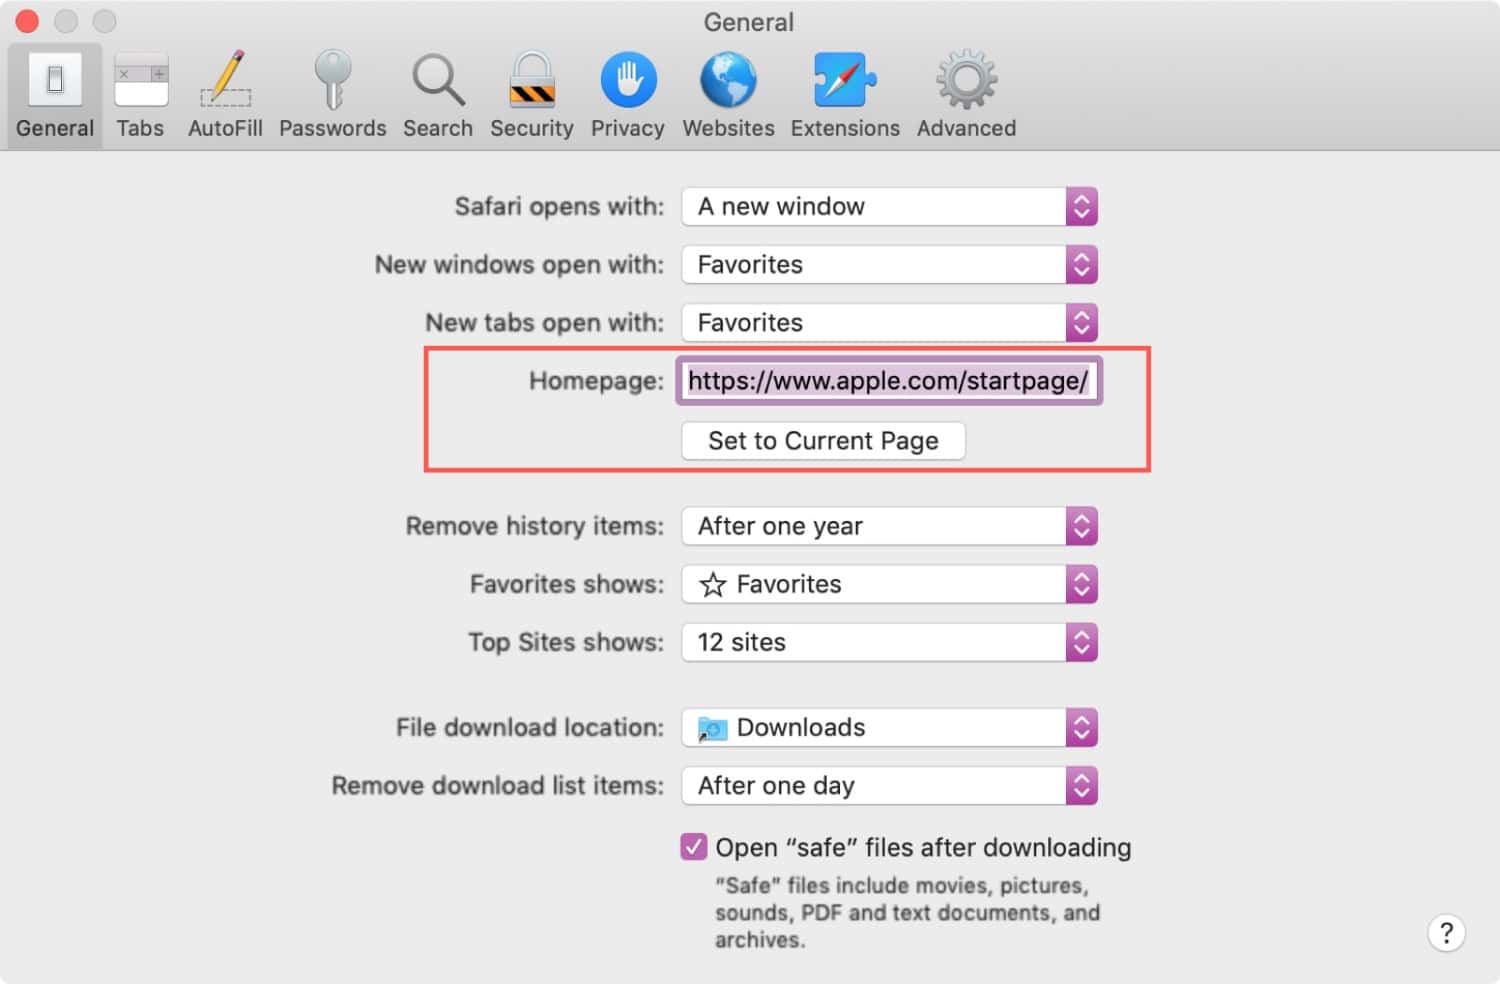Click the Extensions tab label
The width and height of the screenshot is (1500, 984).
845,128
